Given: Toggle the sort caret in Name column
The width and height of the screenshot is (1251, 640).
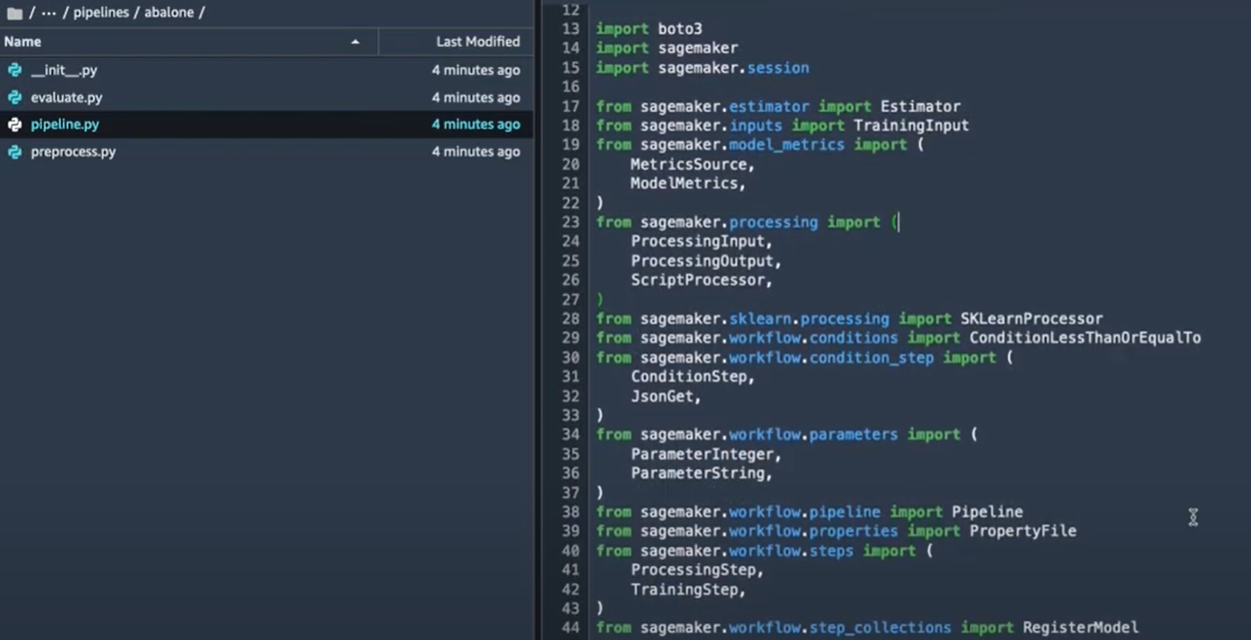Looking at the screenshot, I should pos(355,42).
